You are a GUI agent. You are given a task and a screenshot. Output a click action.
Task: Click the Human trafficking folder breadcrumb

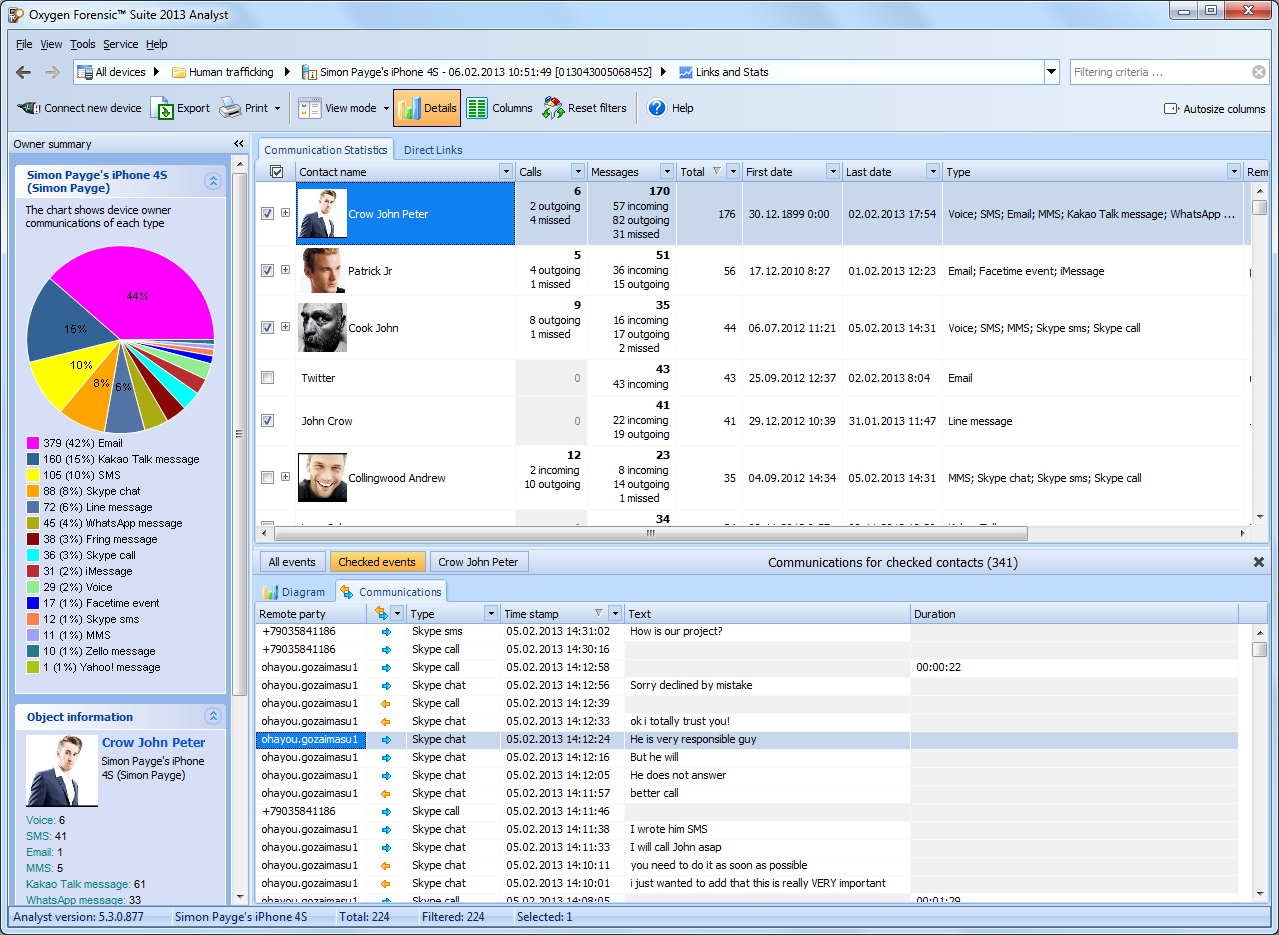coord(222,72)
